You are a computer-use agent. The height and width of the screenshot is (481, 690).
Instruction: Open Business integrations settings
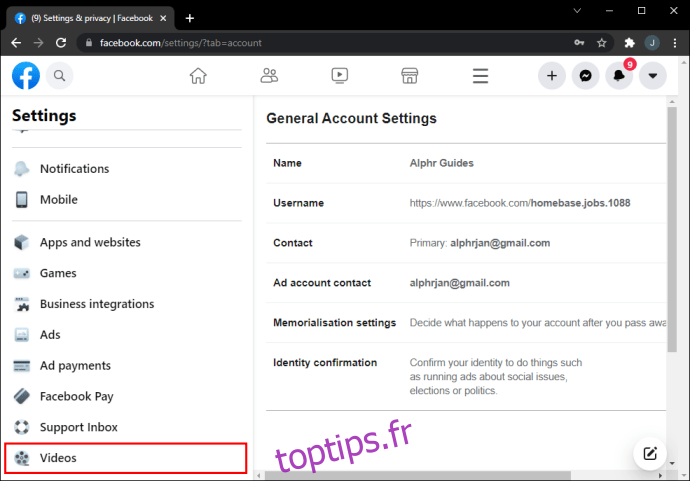(127, 304)
